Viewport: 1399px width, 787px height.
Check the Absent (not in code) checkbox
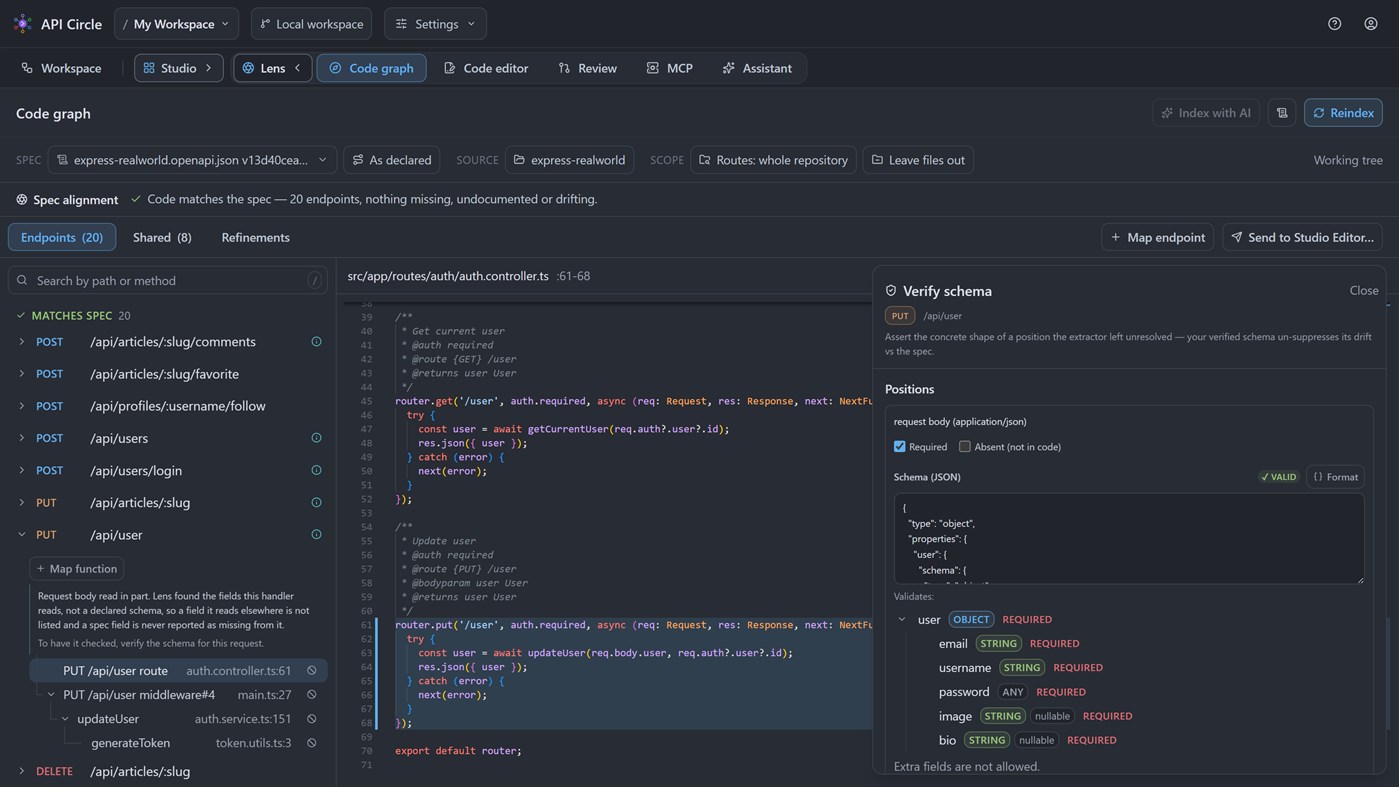coord(965,447)
